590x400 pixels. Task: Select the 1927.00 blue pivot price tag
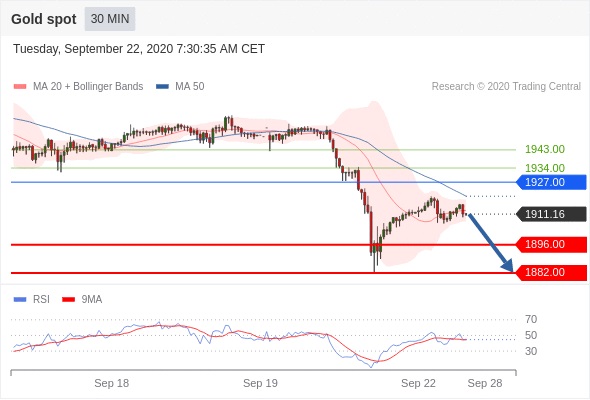pos(551,182)
